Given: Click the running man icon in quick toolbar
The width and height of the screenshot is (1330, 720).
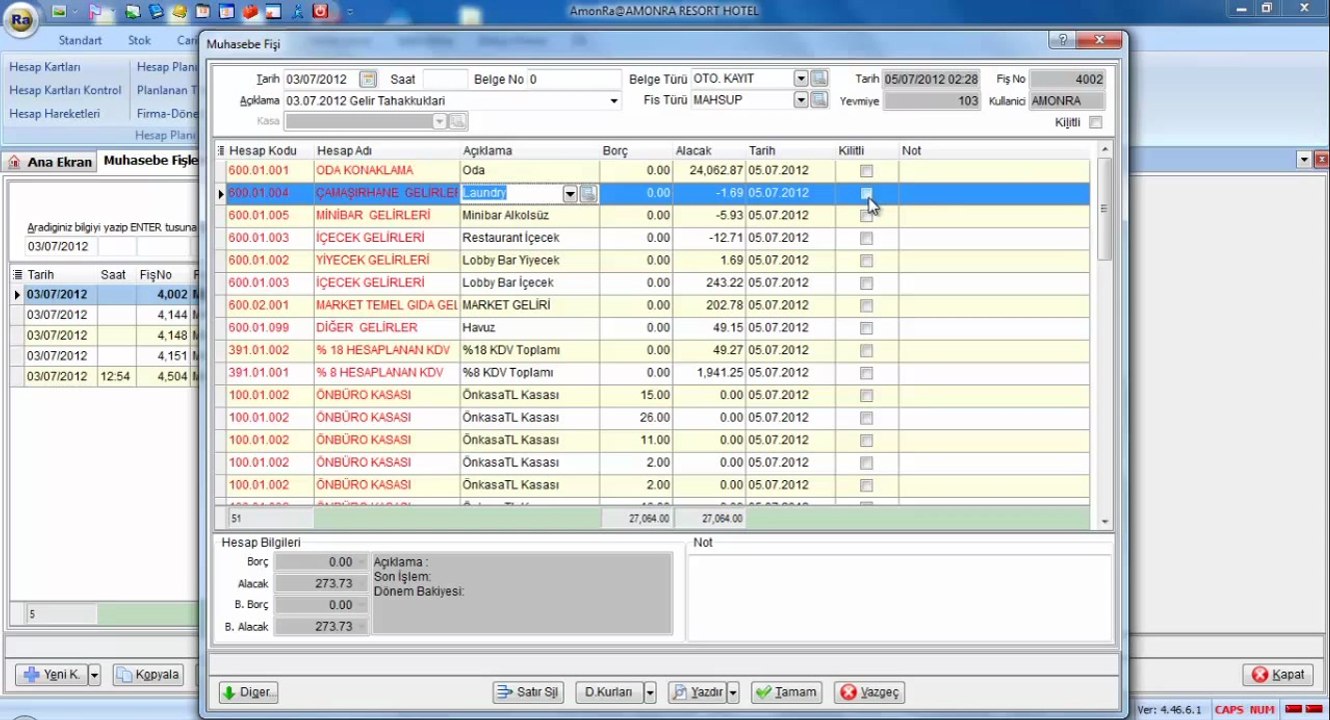Looking at the screenshot, I should 297,12.
